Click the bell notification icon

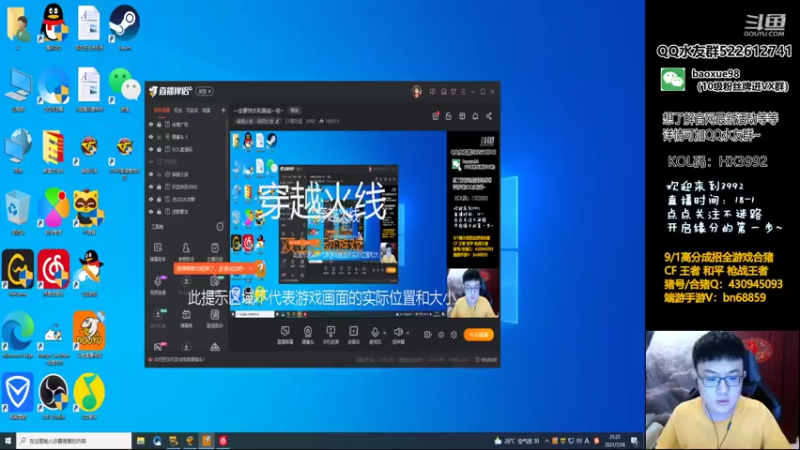pyautogui.click(x=475, y=116)
